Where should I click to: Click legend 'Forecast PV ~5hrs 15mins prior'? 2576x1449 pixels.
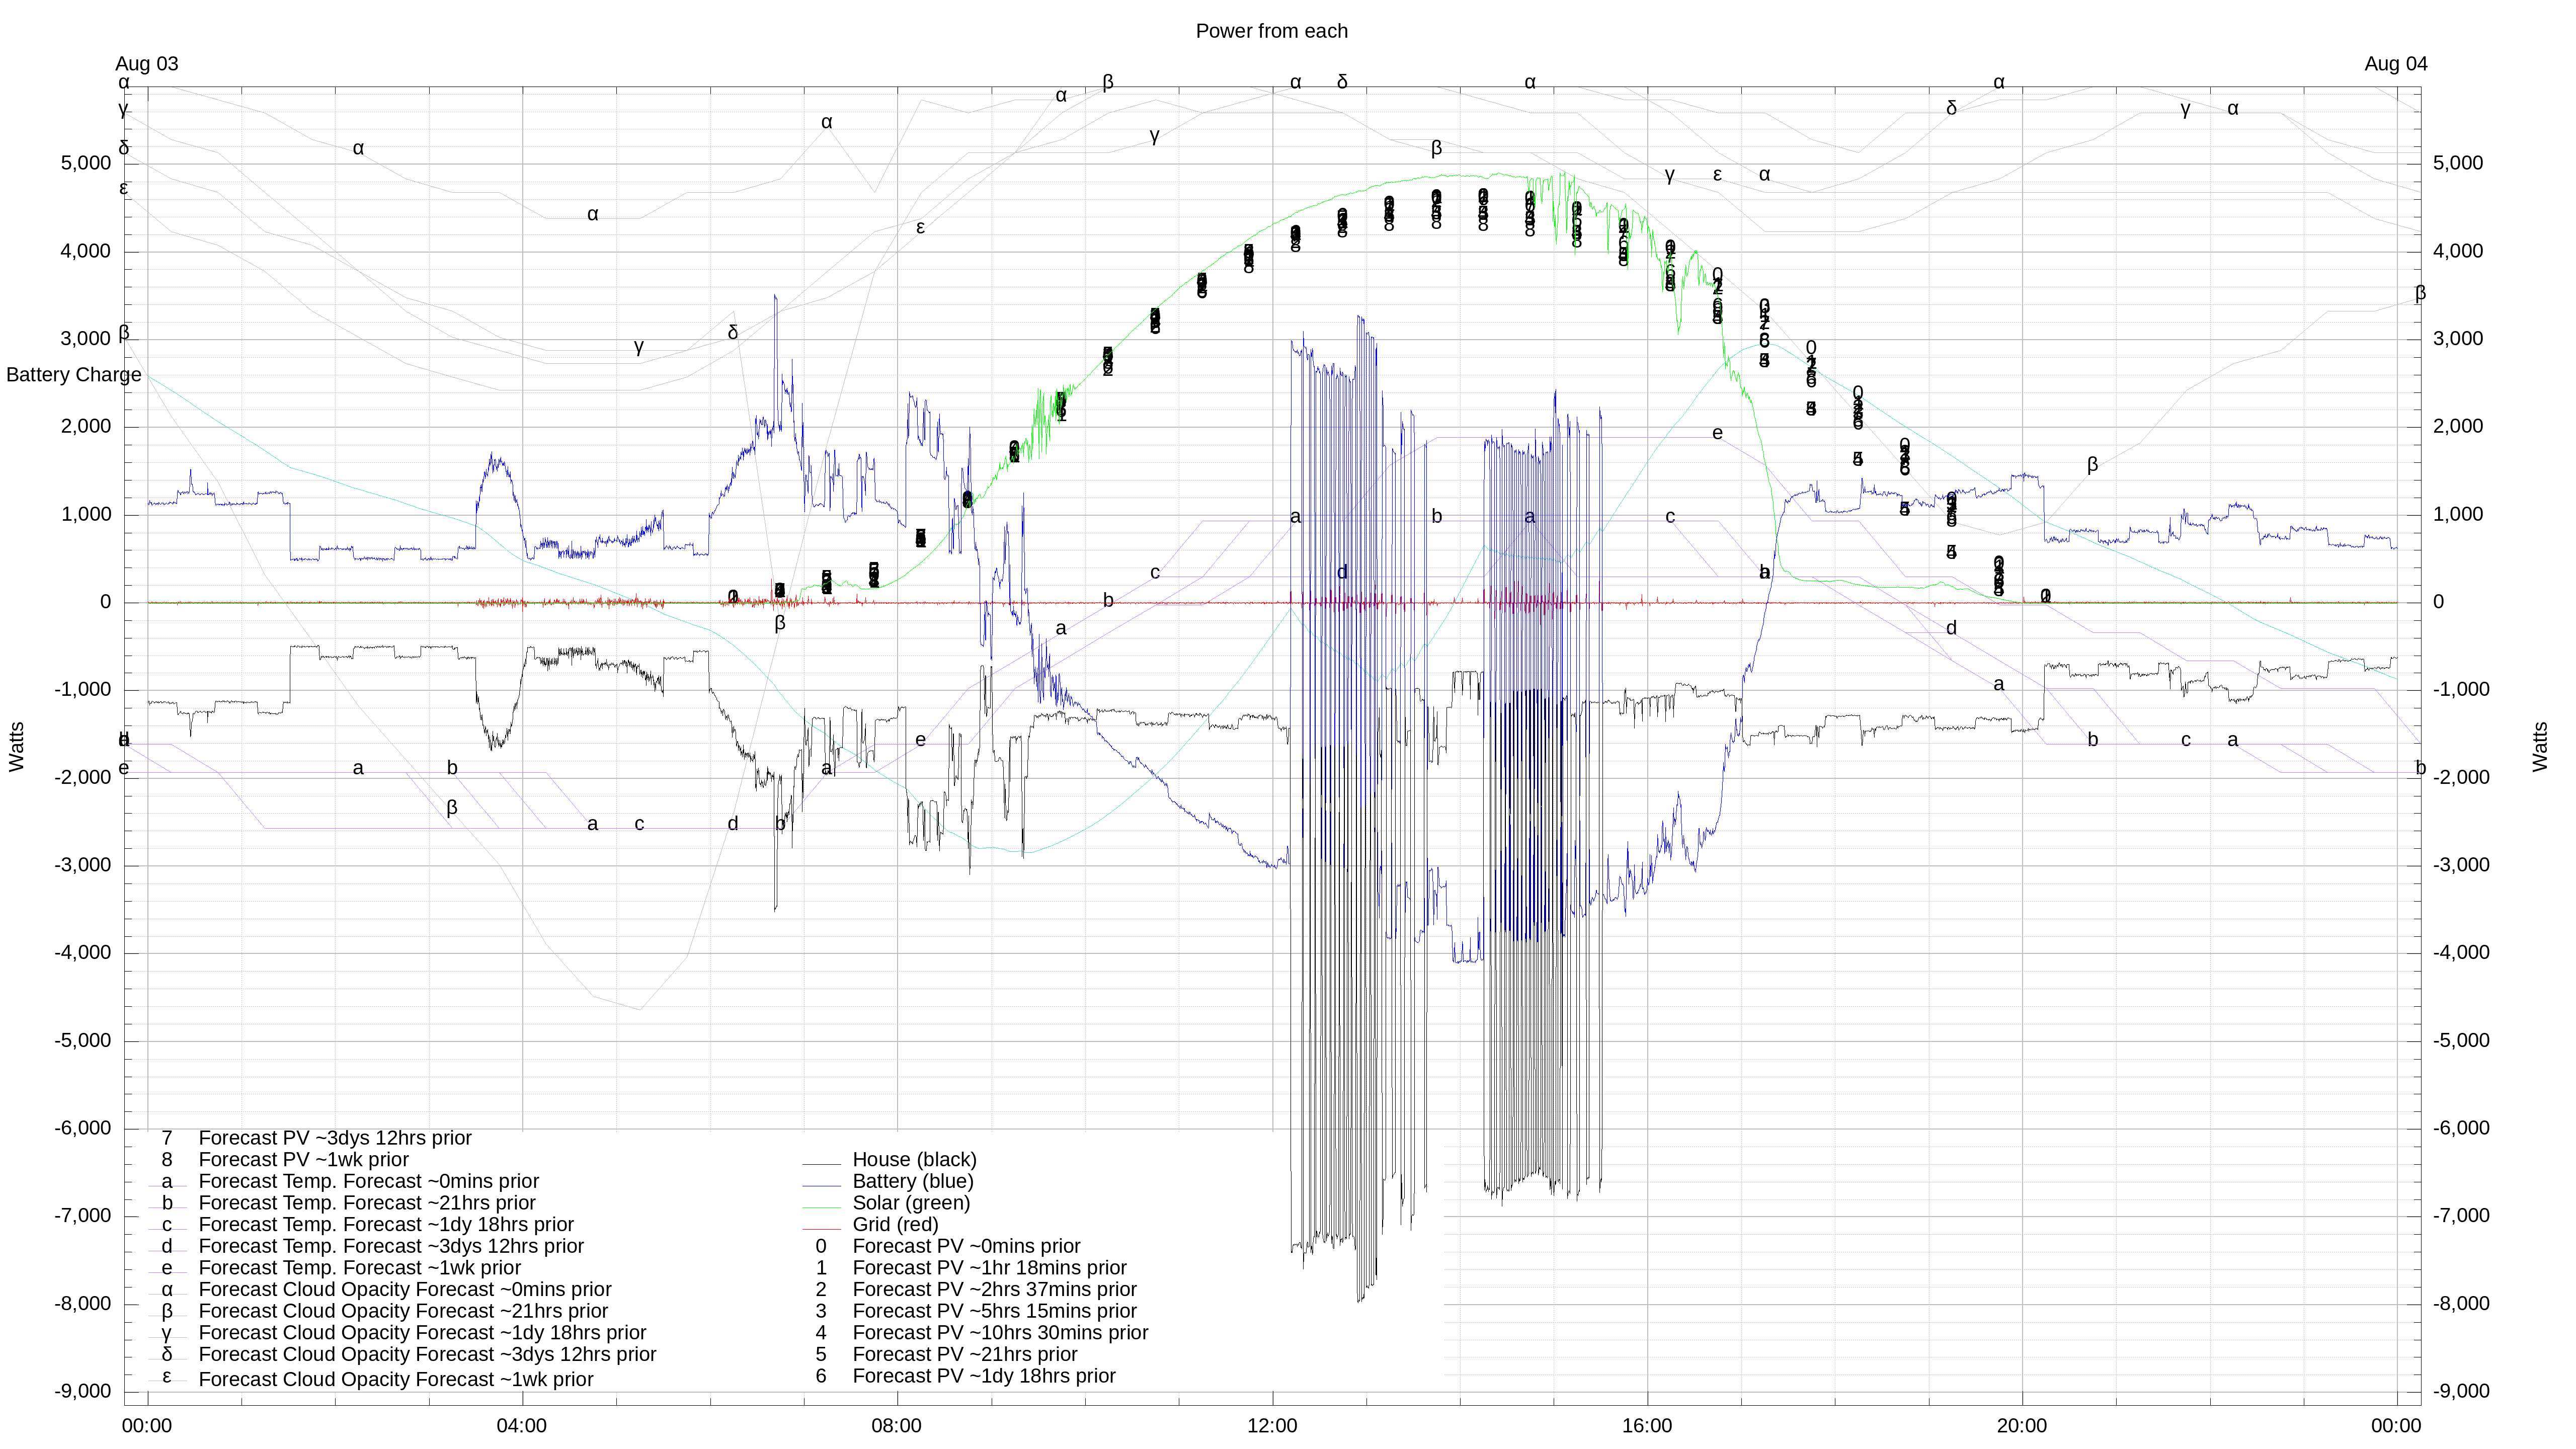pyautogui.click(x=994, y=1312)
